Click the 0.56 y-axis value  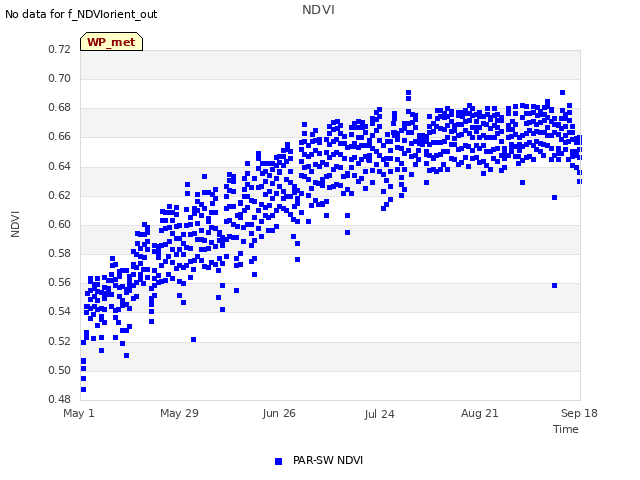coord(60,282)
